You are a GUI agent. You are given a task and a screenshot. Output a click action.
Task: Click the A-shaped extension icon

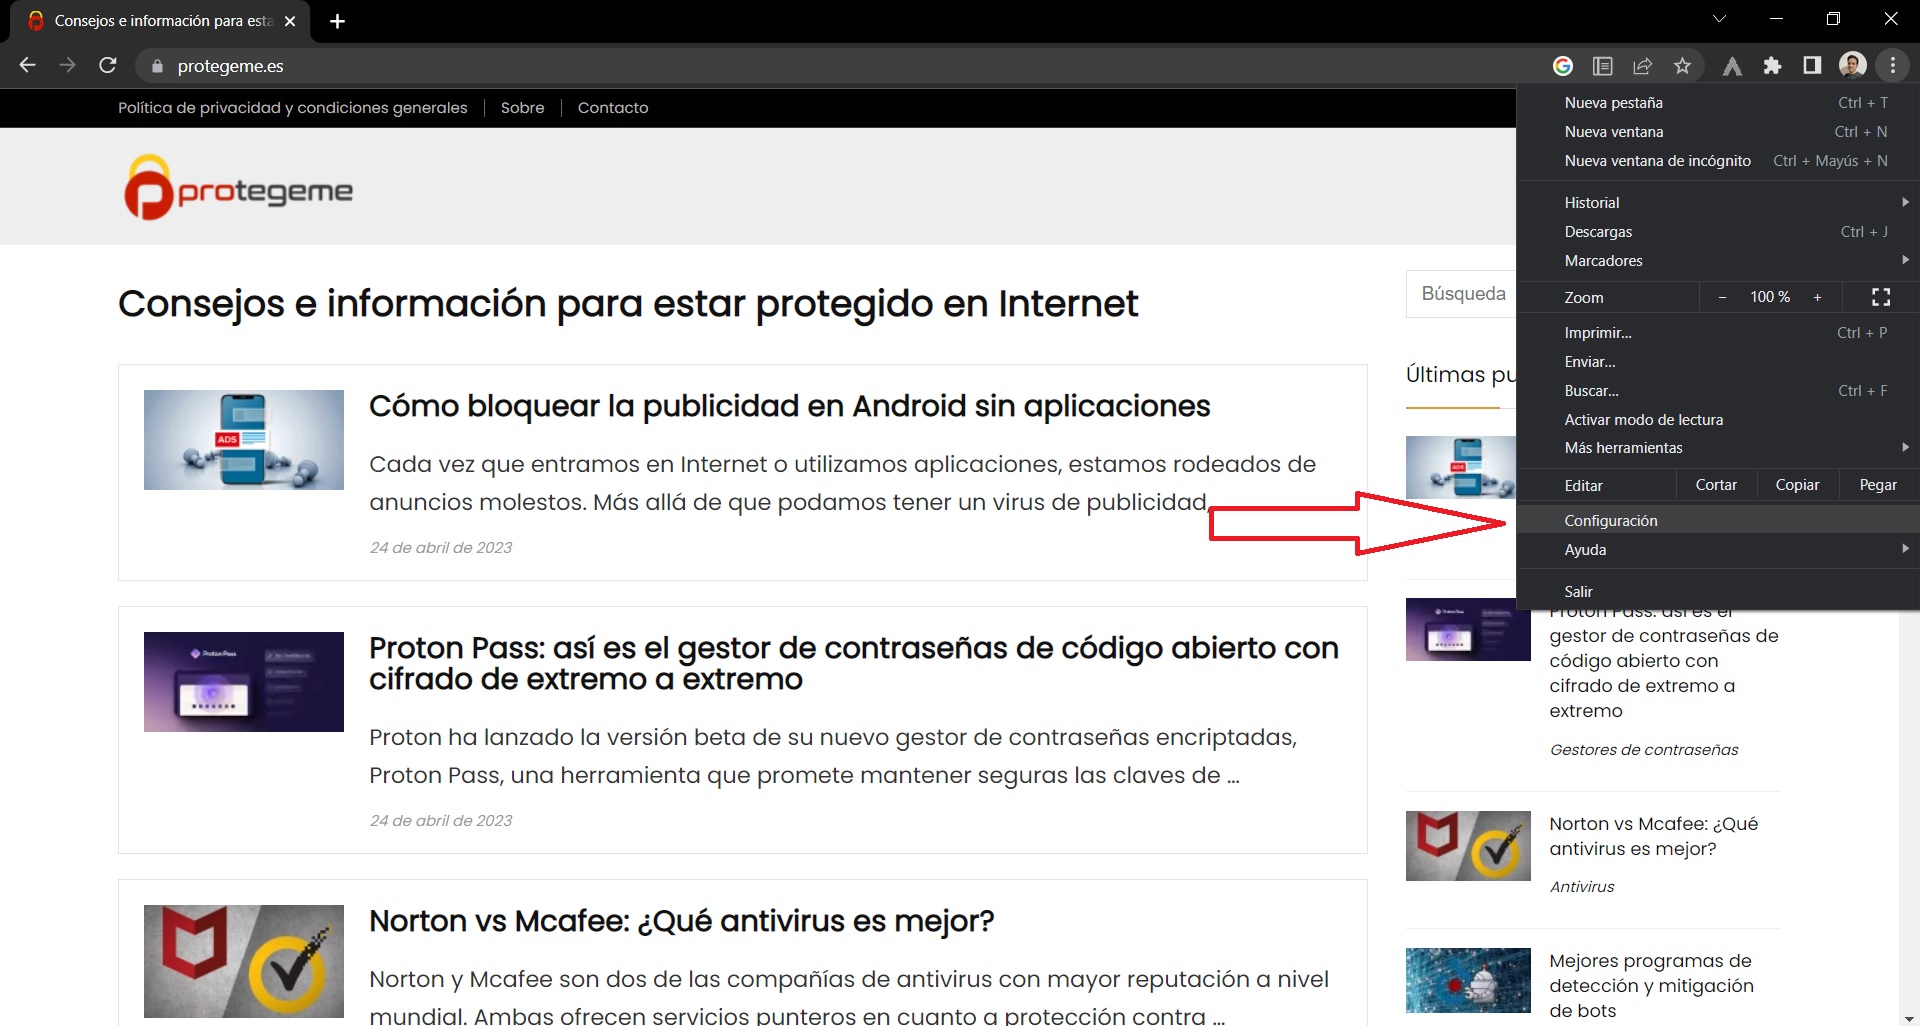coord(1732,66)
